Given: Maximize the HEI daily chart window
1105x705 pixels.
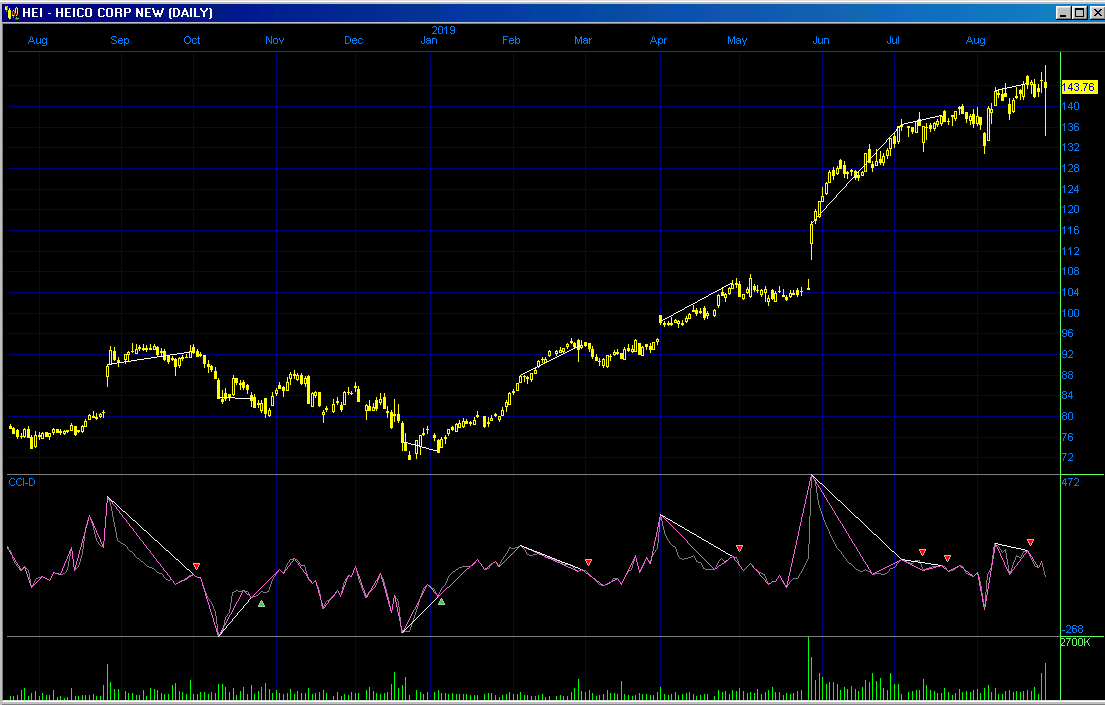Looking at the screenshot, I should [1079, 13].
